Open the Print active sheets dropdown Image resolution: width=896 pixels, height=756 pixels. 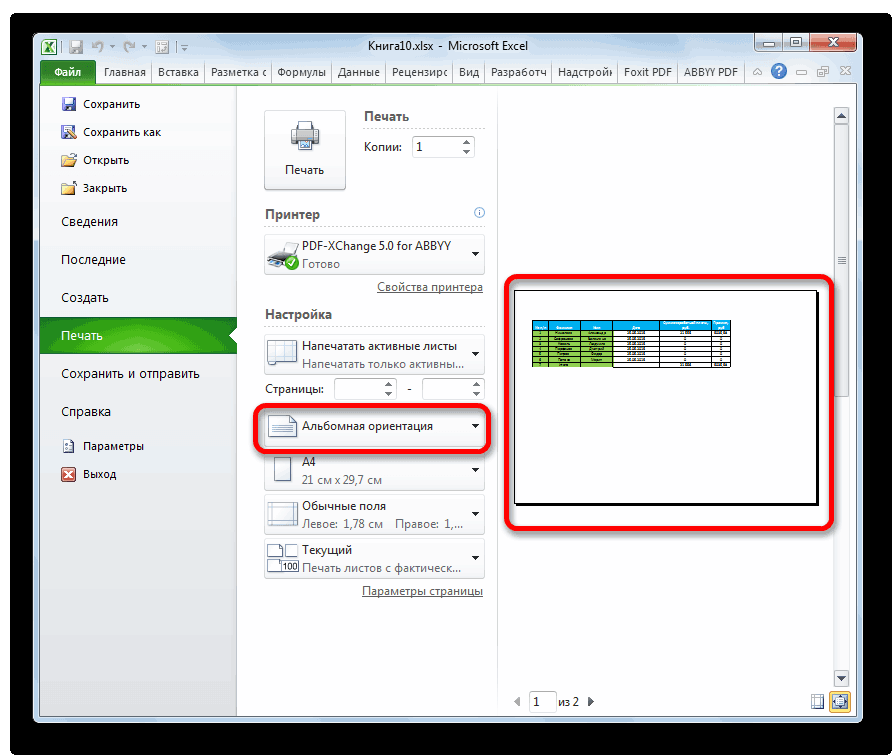374,354
